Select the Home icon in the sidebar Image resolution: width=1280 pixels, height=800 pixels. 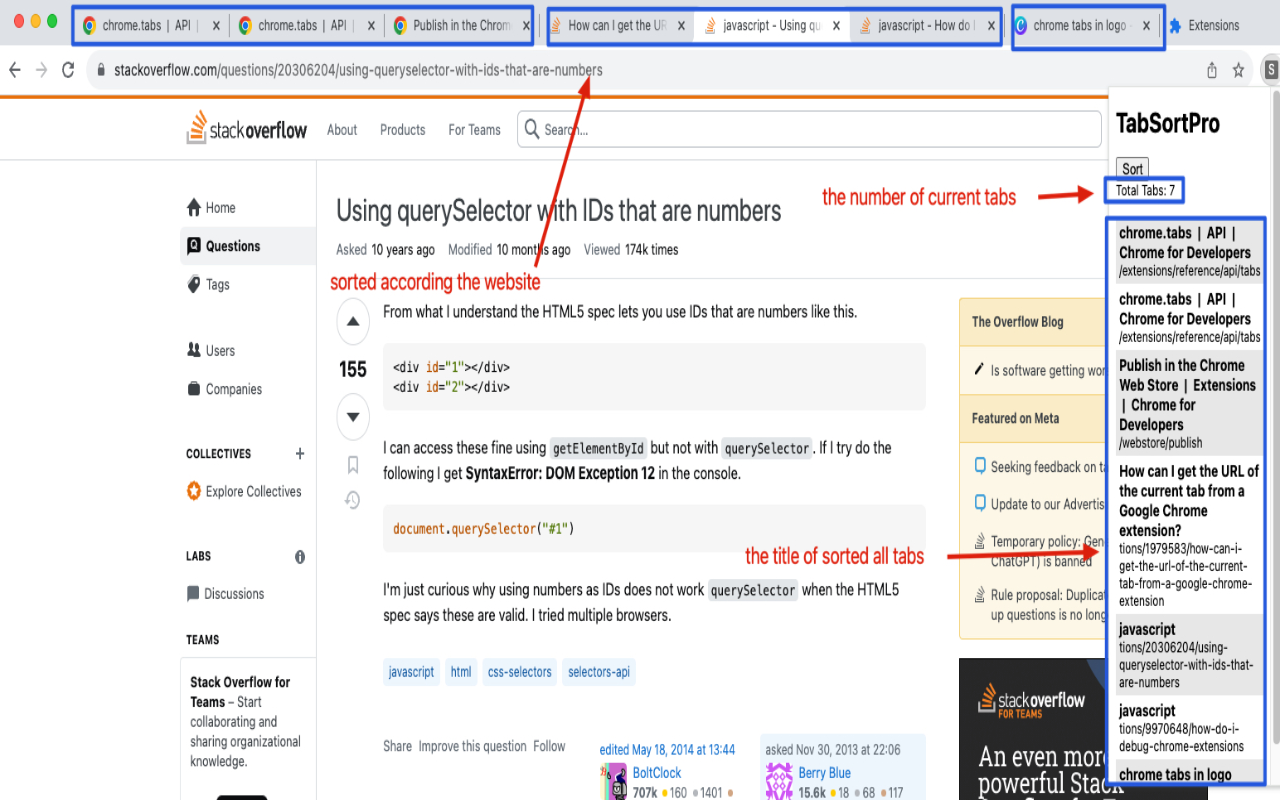(193, 207)
